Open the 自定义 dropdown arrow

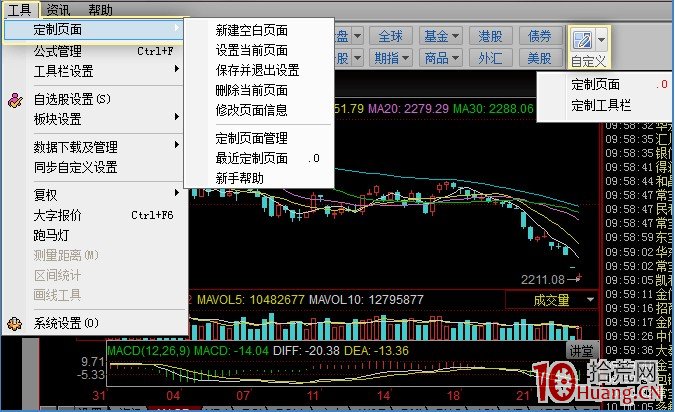(x=602, y=40)
